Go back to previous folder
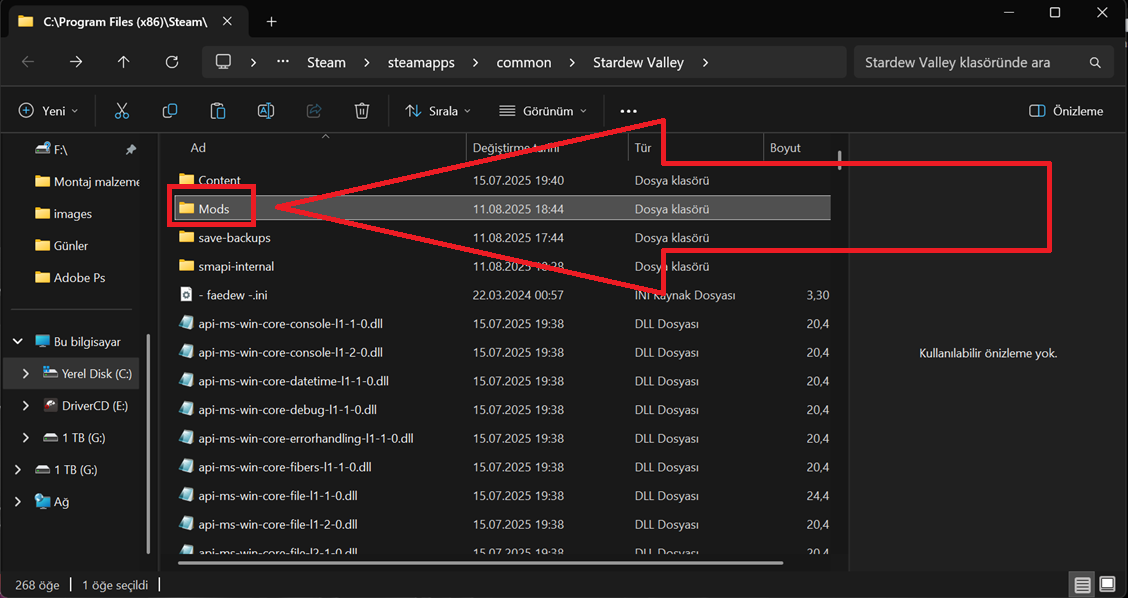The width and height of the screenshot is (1128, 598). pos(28,63)
